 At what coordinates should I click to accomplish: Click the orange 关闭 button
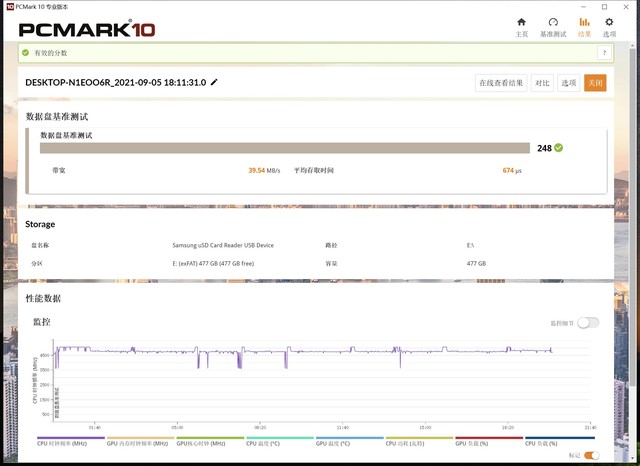[595, 83]
